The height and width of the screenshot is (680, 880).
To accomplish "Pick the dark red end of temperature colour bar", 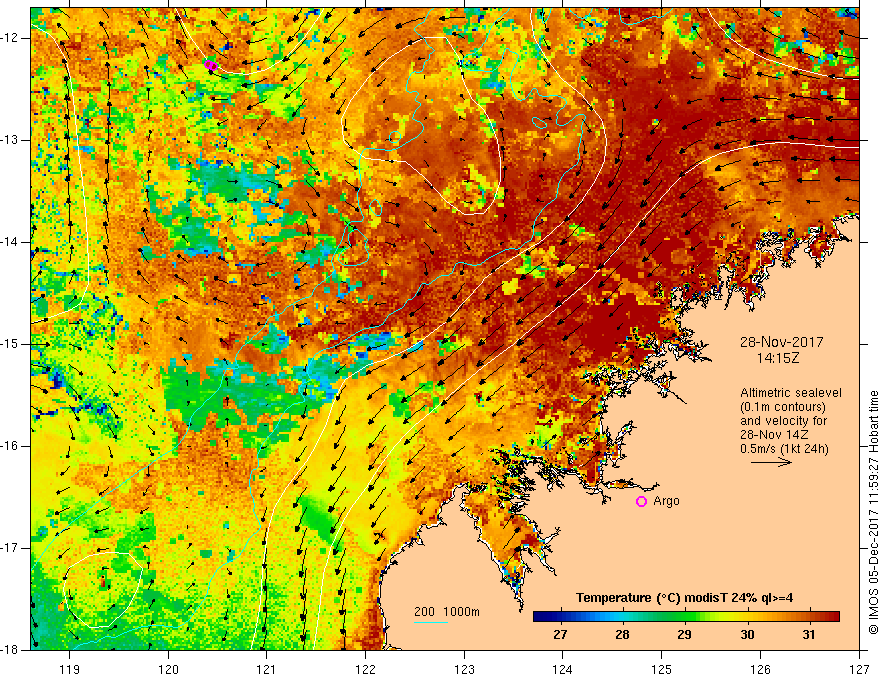I will pos(833,617).
